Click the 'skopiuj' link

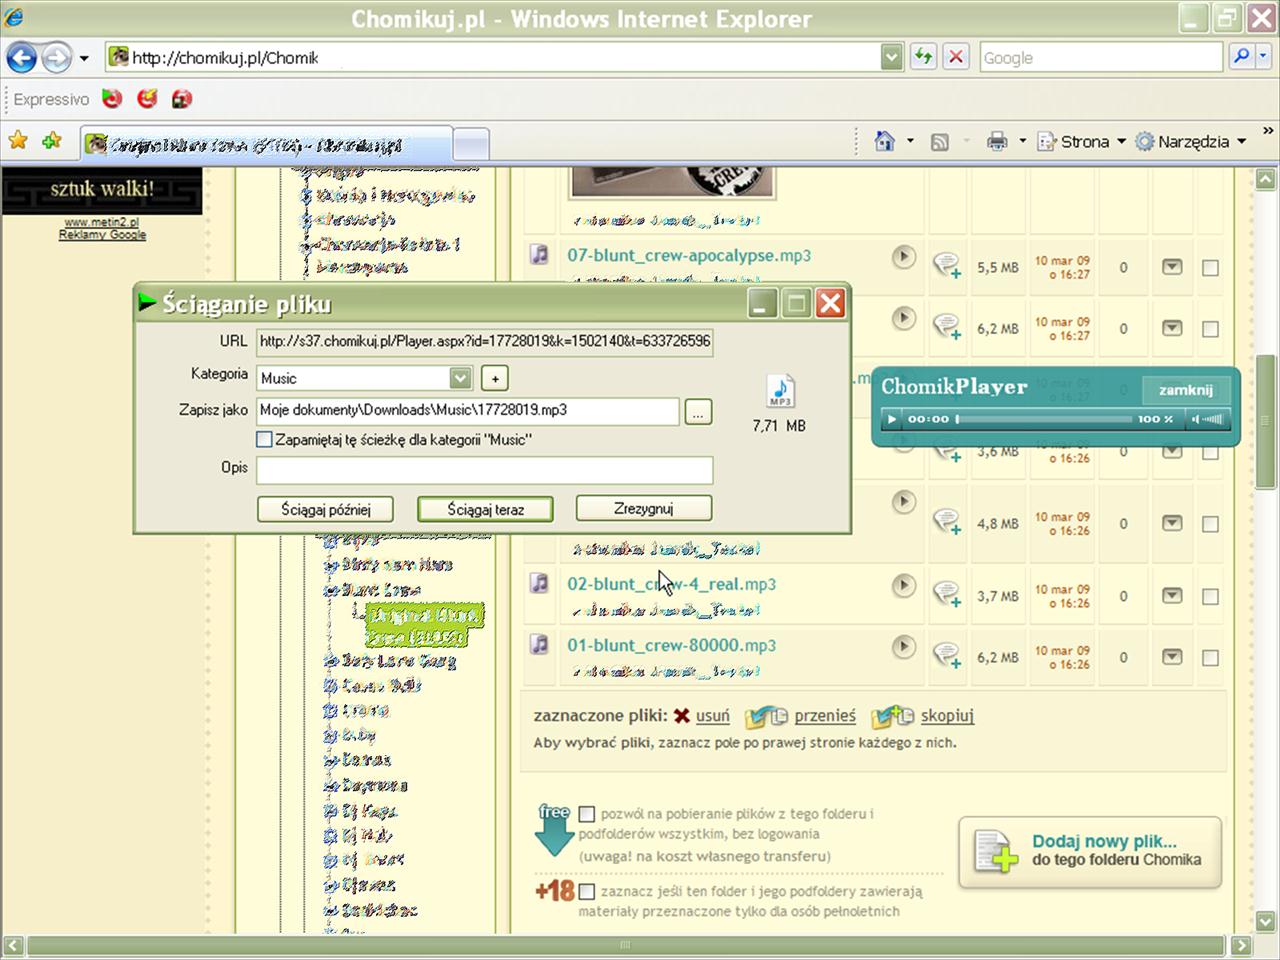[x=947, y=716]
